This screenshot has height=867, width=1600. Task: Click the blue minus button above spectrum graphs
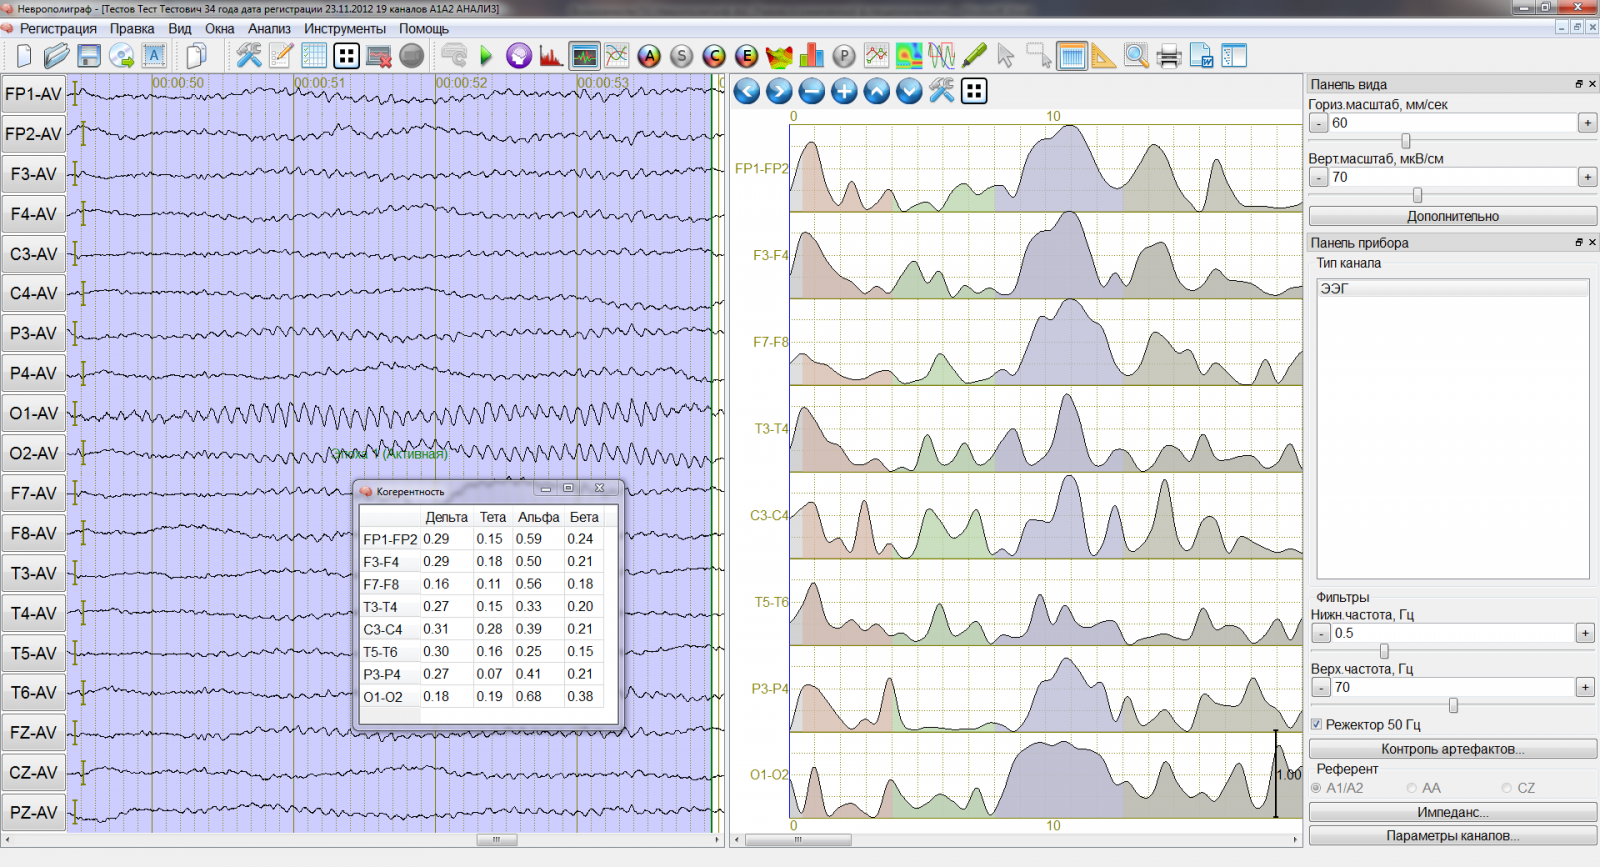click(x=812, y=92)
